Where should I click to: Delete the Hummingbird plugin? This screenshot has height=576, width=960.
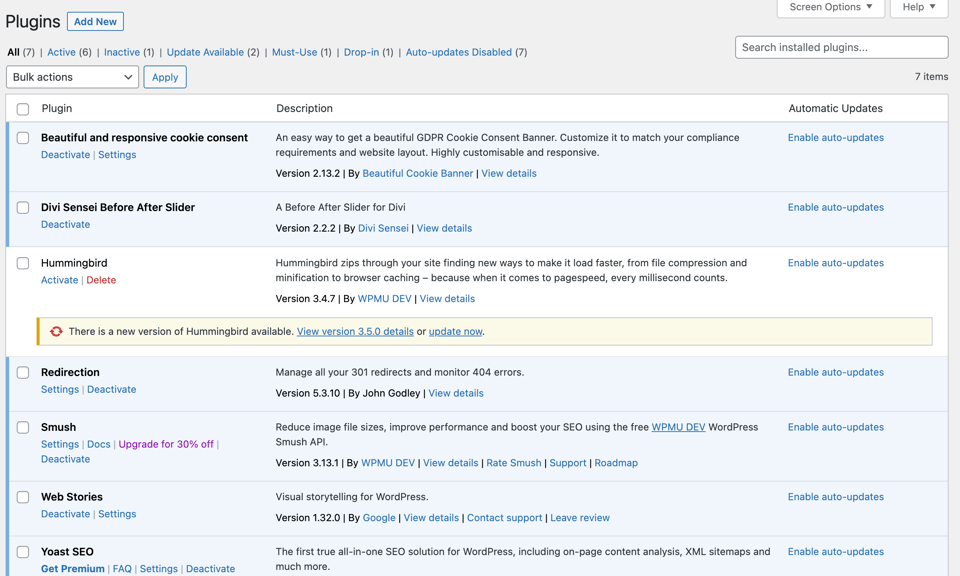pos(101,280)
